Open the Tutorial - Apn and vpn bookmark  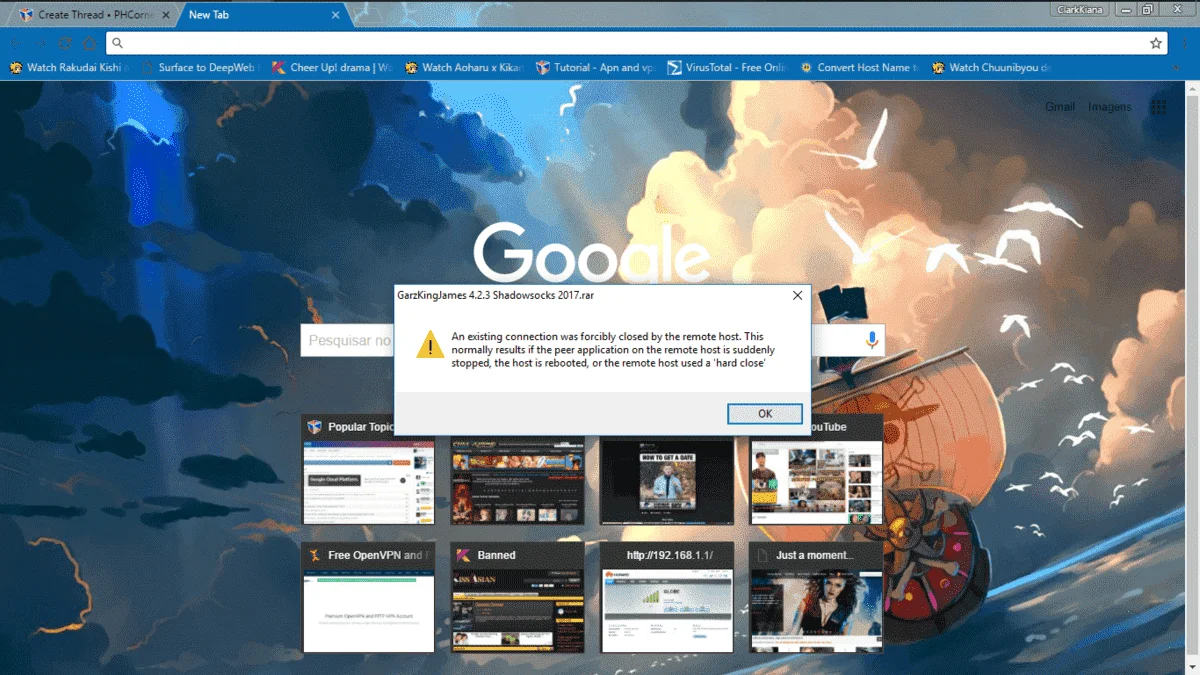point(595,68)
